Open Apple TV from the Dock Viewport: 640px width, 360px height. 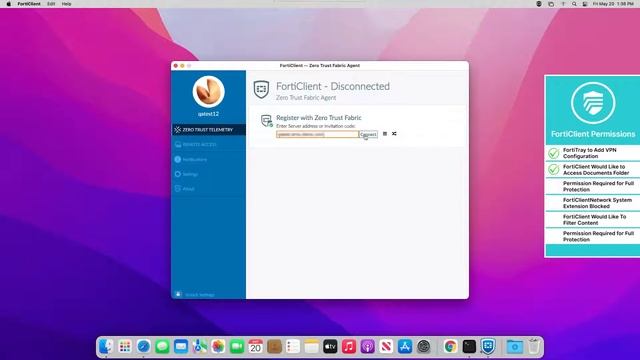tap(330, 347)
